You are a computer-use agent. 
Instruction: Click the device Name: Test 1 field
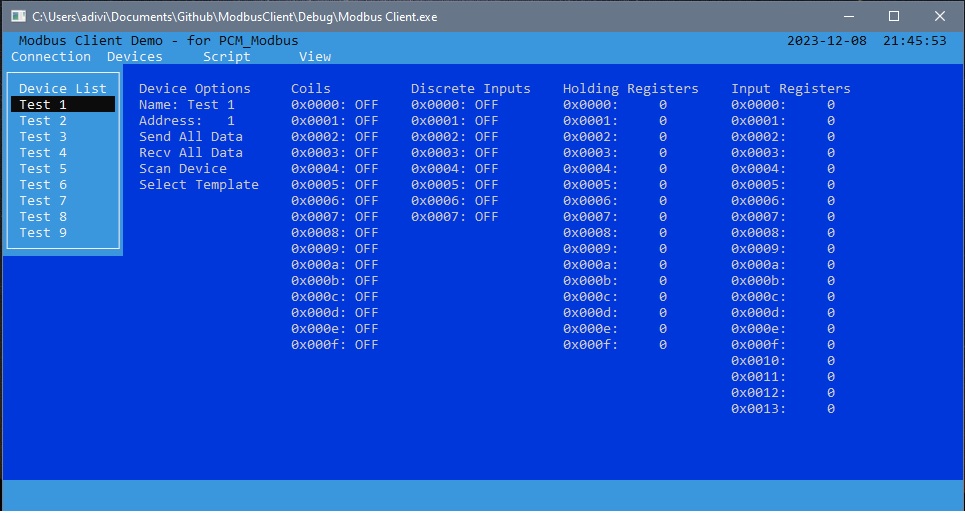pos(187,105)
